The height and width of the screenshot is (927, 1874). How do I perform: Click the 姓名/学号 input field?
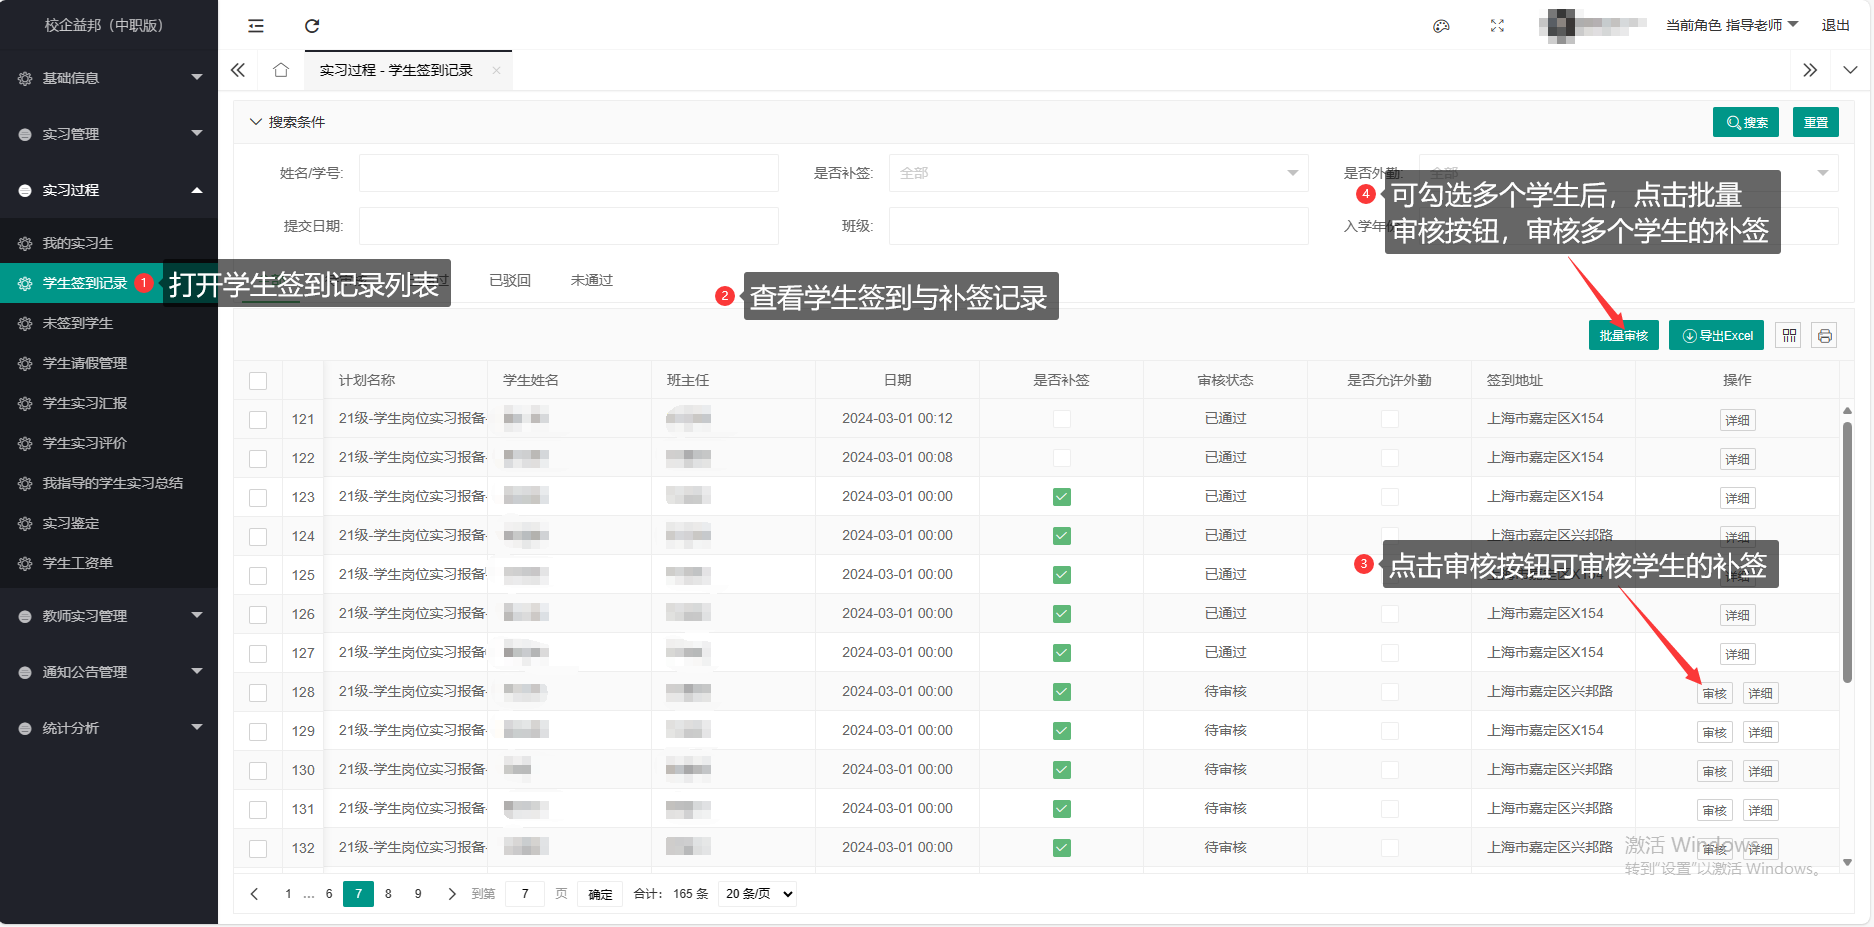(x=568, y=173)
